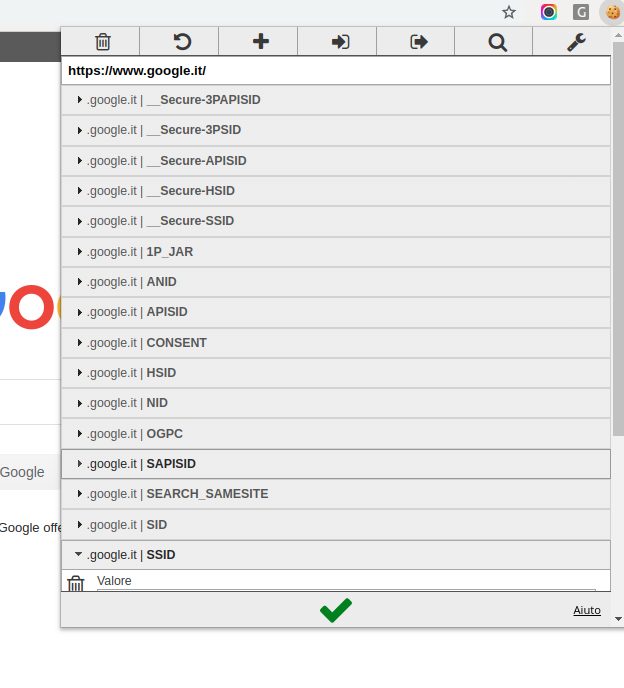624x688 pixels.
Task: Expand the SEARCH_SAMESITE cookie entry
Action: (x=336, y=494)
